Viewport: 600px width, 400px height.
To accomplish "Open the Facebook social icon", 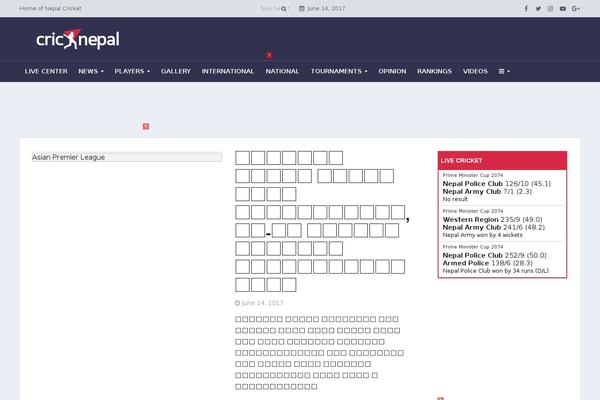I will pyautogui.click(x=526, y=8).
